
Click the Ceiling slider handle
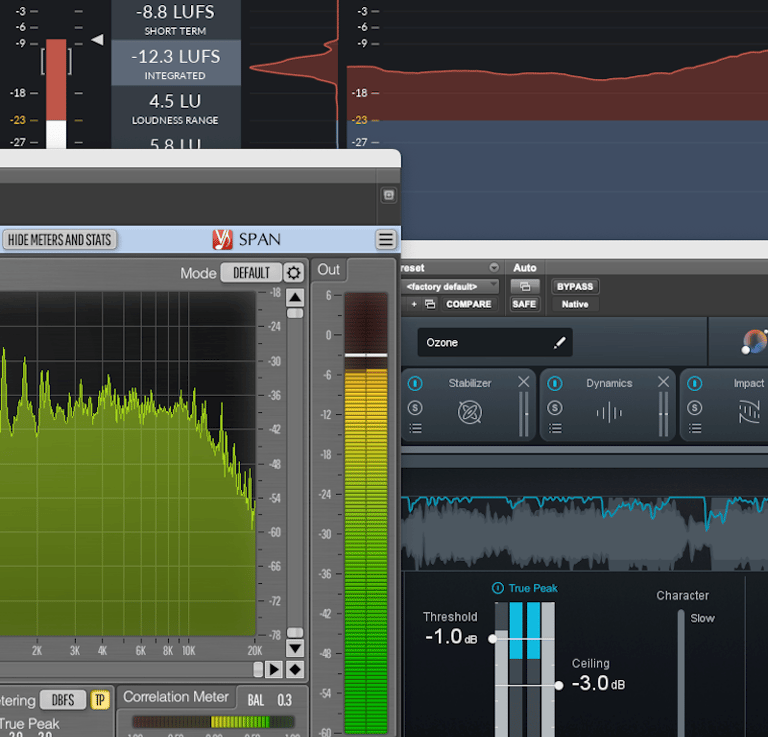[559, 685]
